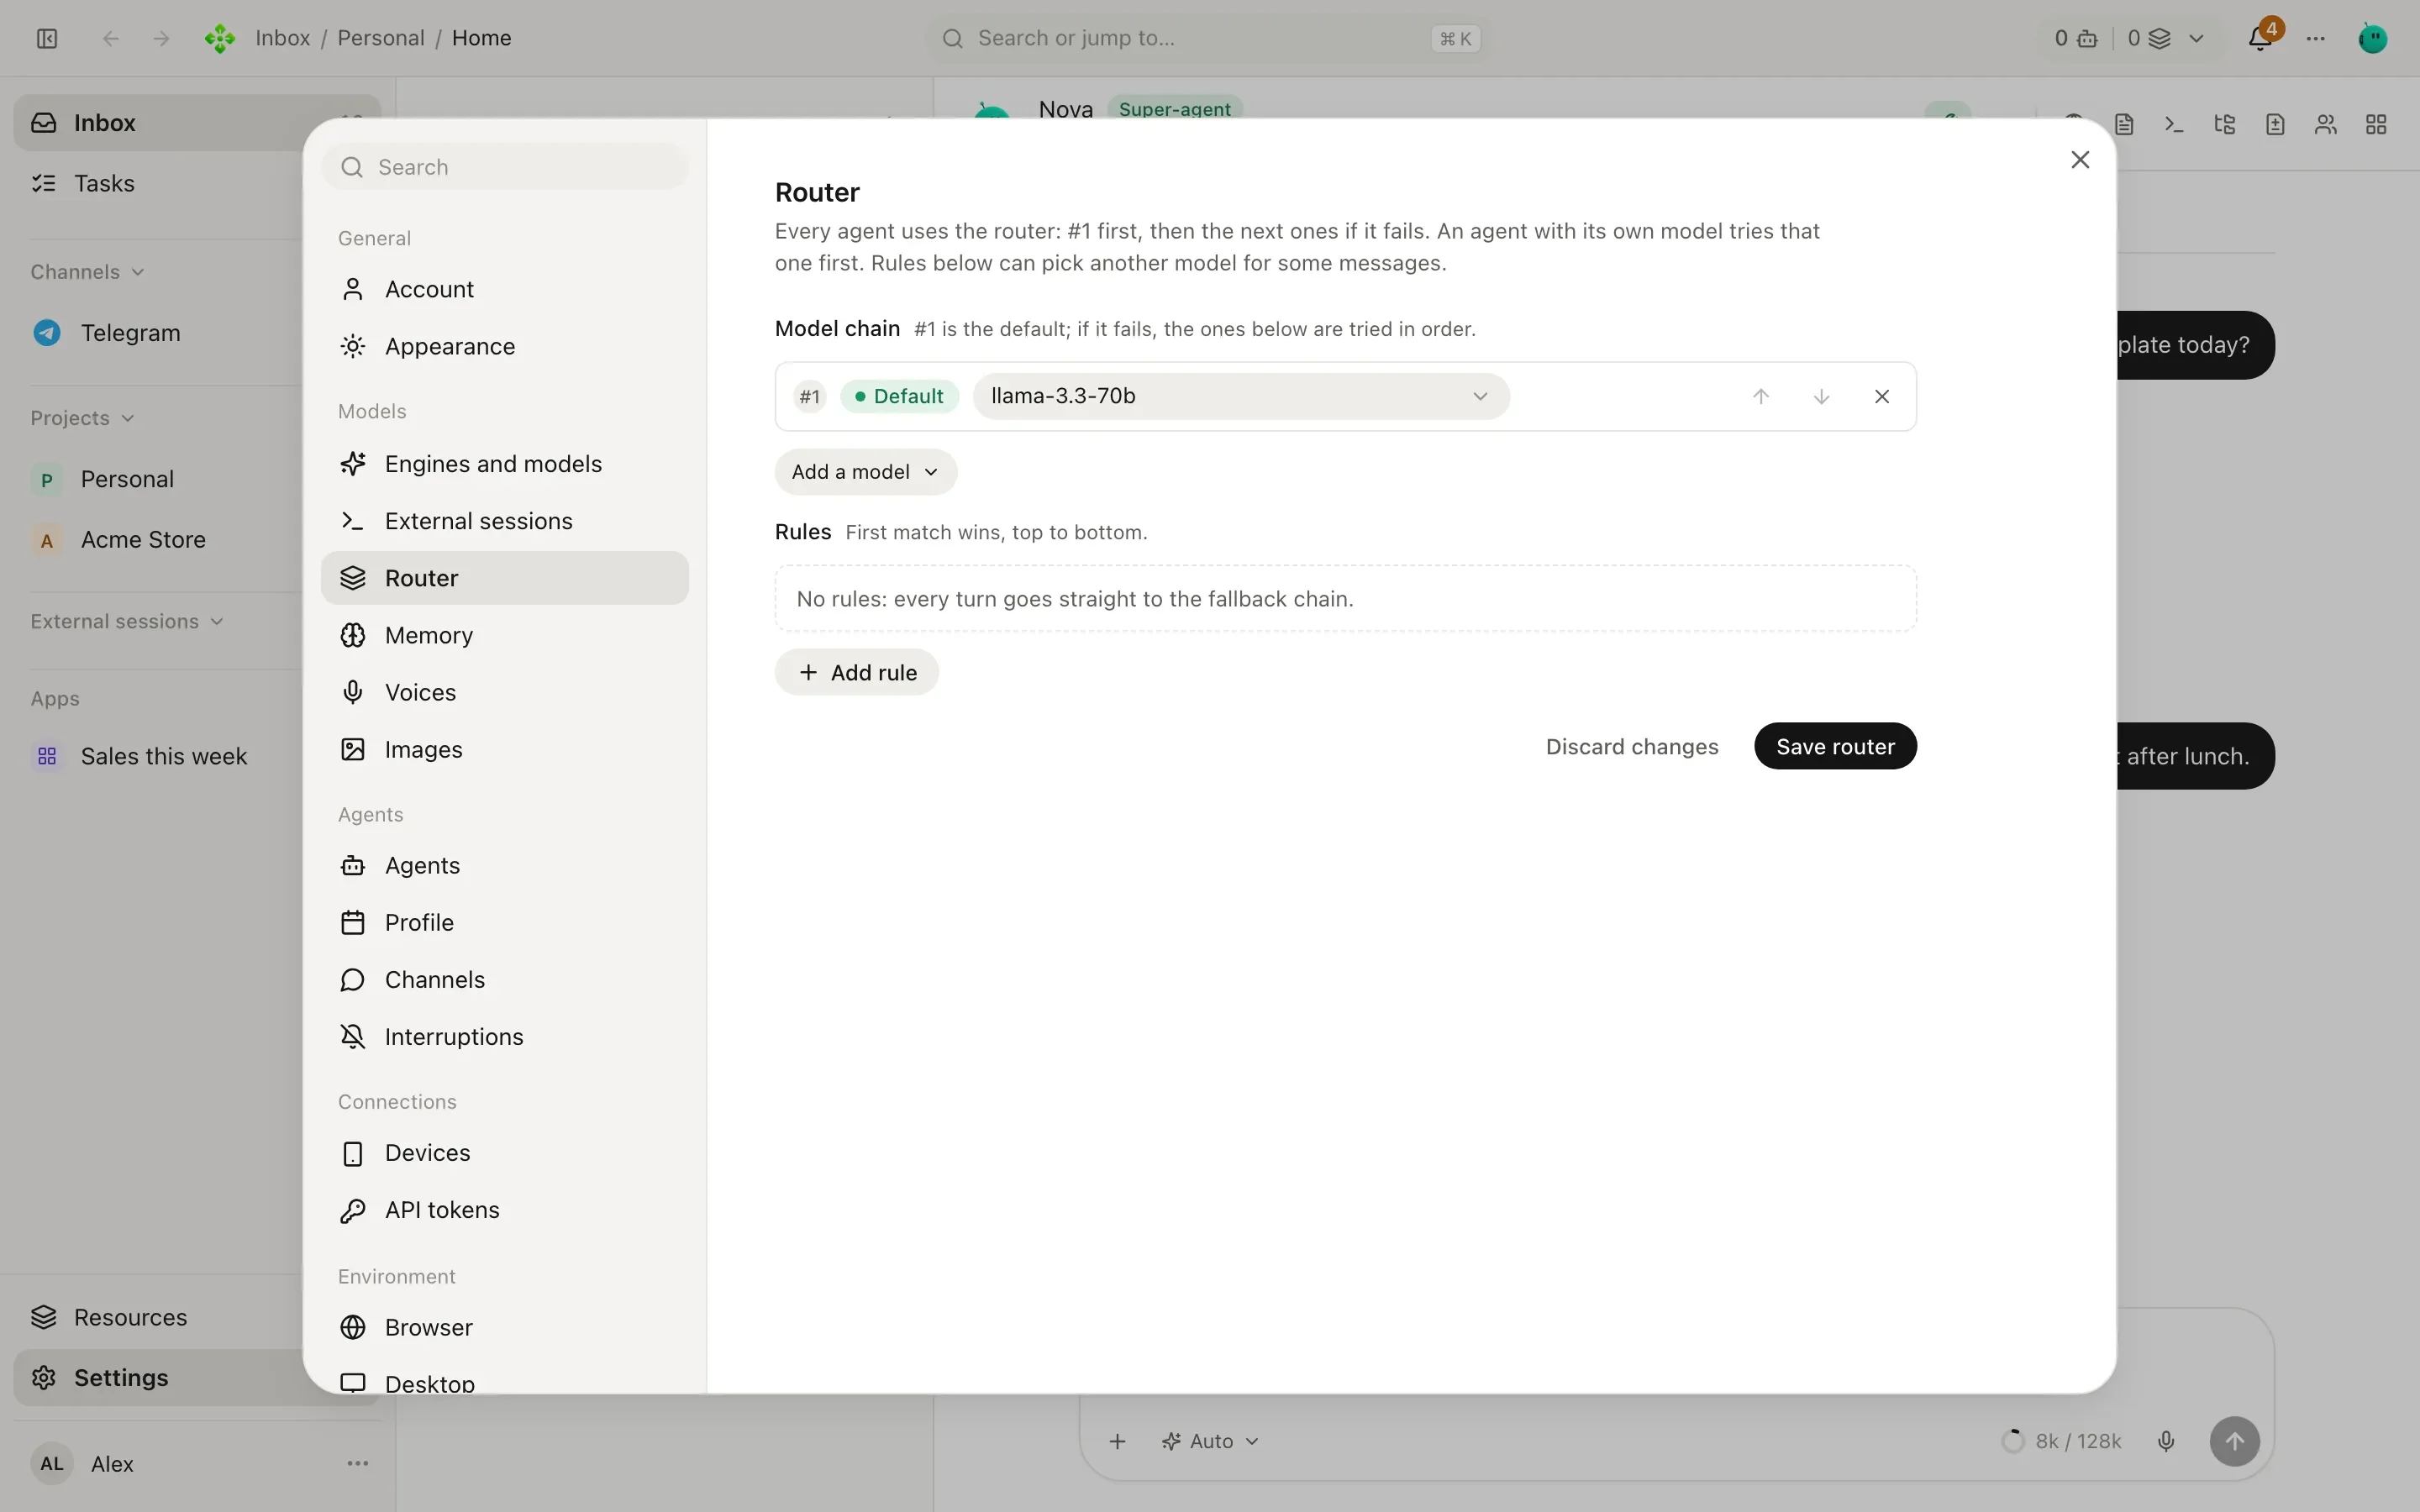This screenshot has width=2420, height=1512.
Task: Open Channels settings
Action: [504, 979]
